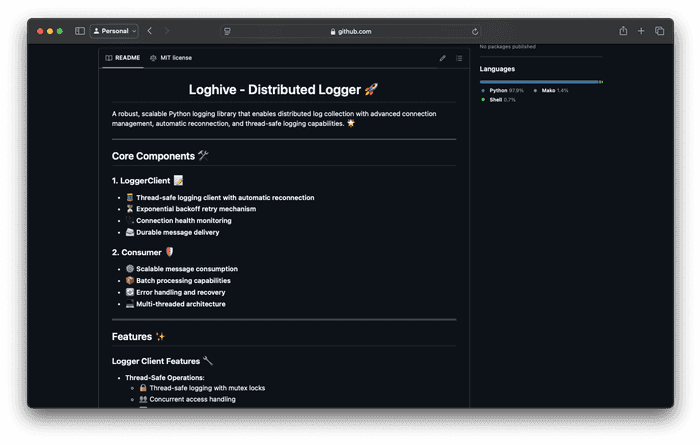Click the Features heading
The height and width of the screenshot is (444, 700).
pyautogui.click(x=138, y=336)
